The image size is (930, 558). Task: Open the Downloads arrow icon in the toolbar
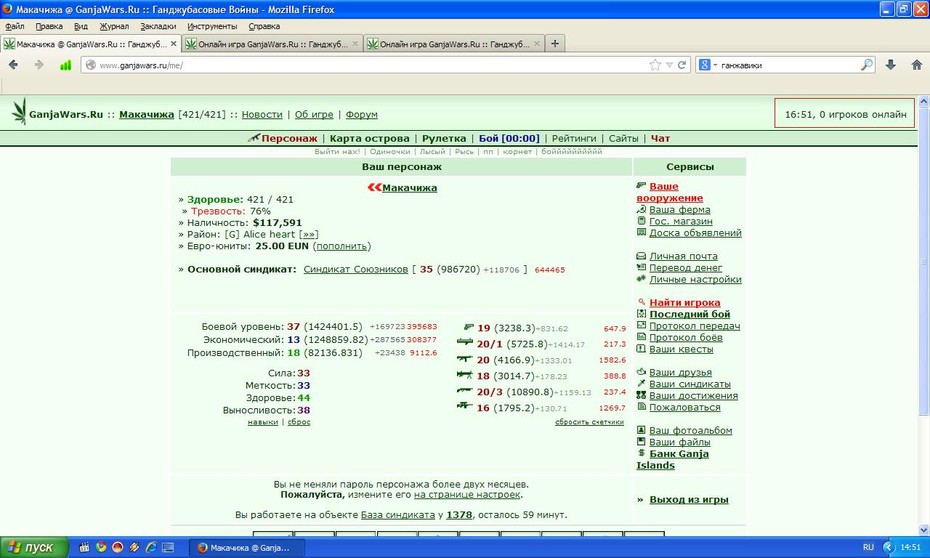(890, 65)
